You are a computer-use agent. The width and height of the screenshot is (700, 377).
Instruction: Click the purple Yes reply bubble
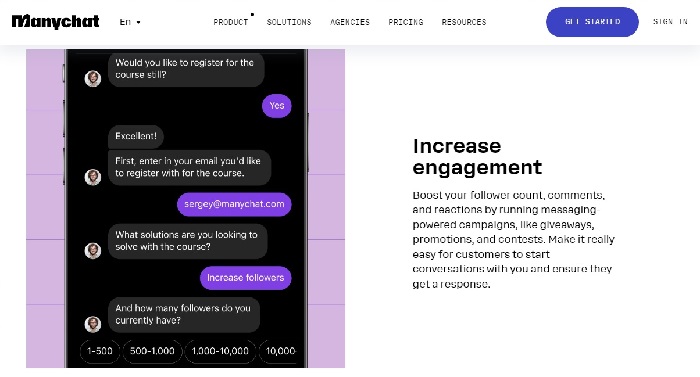coord(276,106)
